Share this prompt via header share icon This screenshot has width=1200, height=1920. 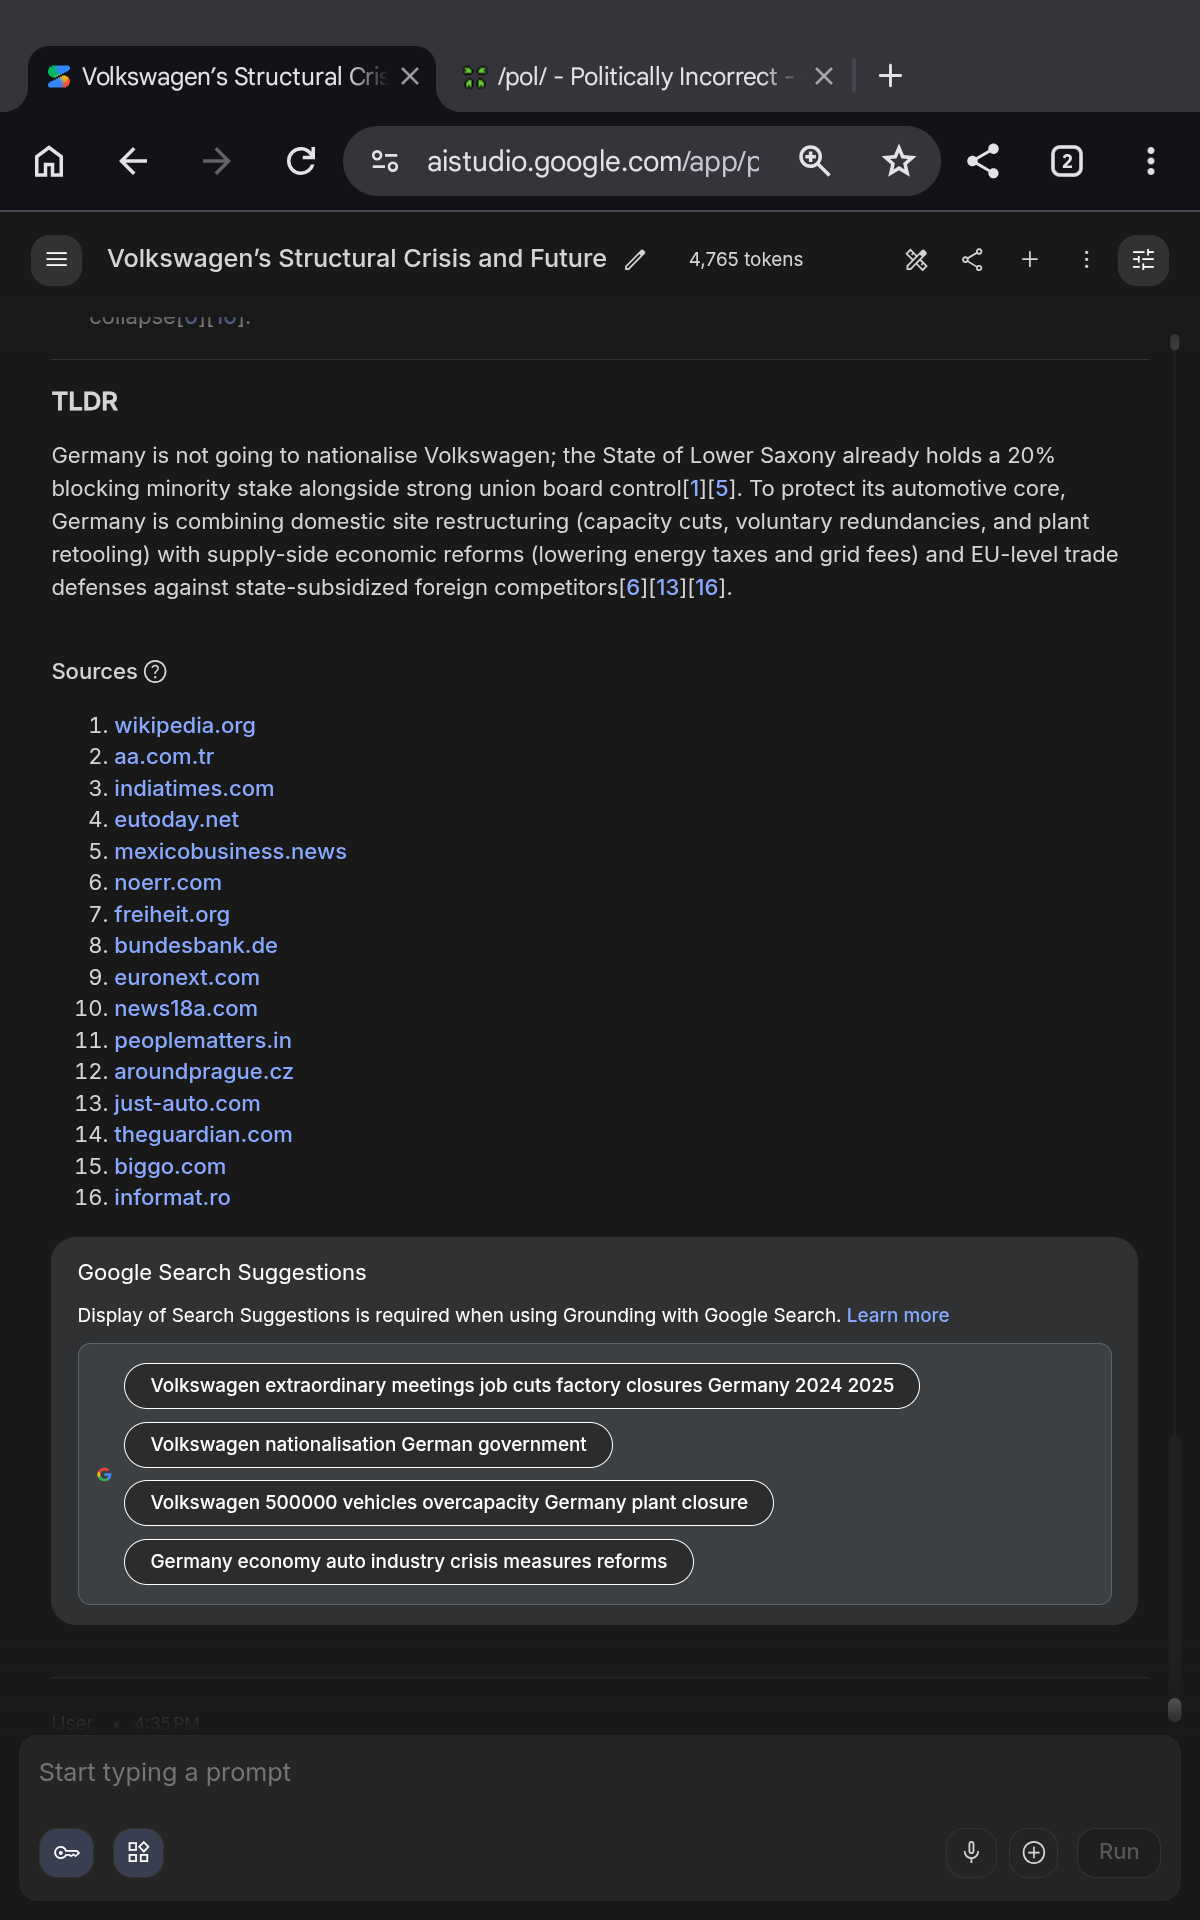(x=972, y=260)
